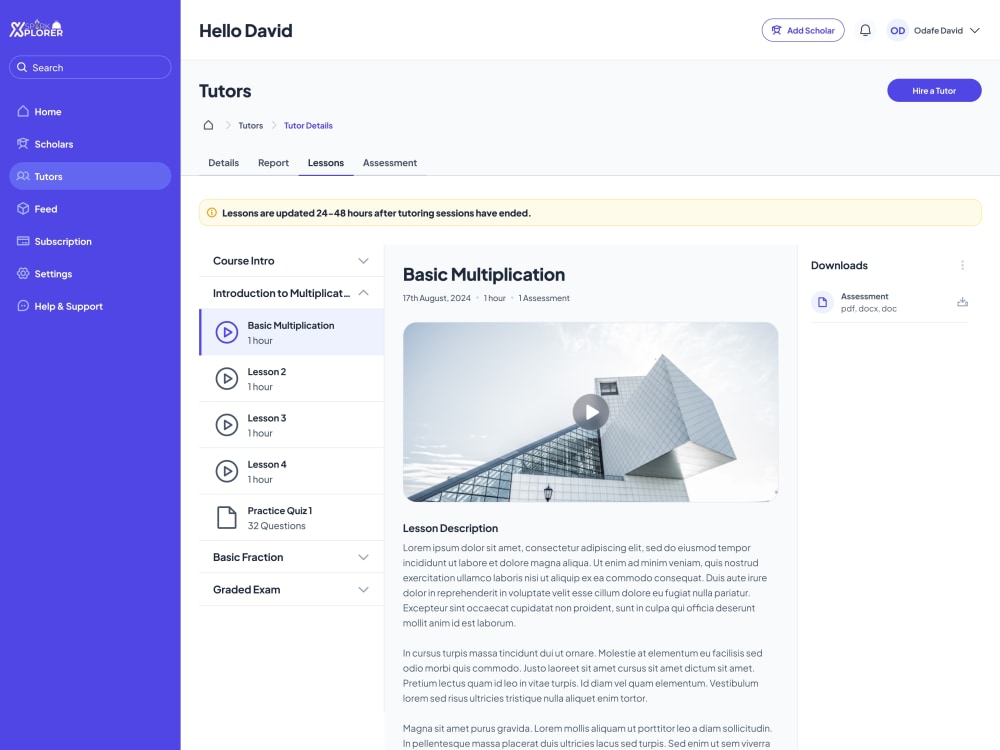1000x750 pixels.
Task: Click the Search input field
Action: [90, 67]
